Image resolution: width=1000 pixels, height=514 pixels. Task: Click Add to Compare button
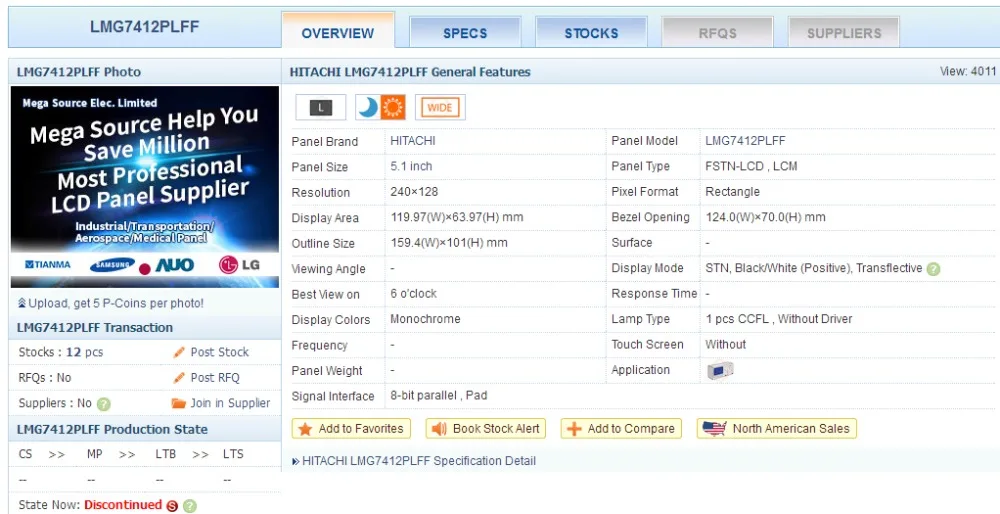[x=621, y=429]
